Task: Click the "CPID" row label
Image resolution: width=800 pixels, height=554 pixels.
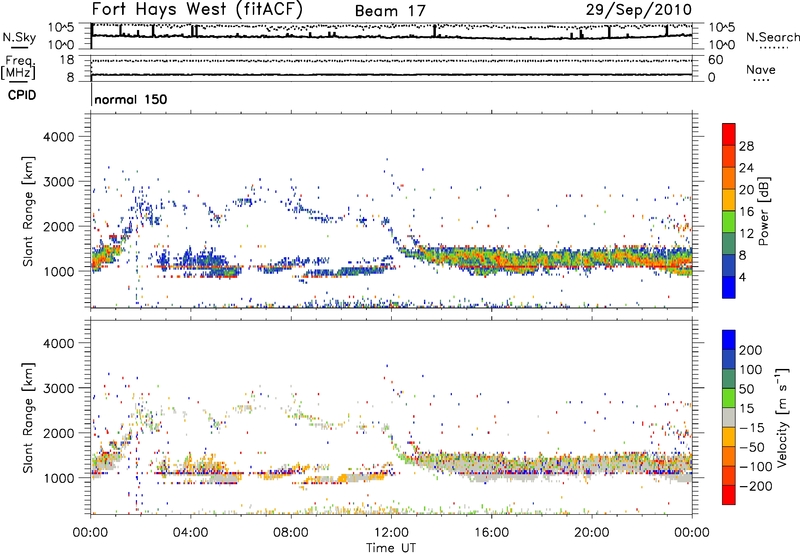Action: (22, 95)
